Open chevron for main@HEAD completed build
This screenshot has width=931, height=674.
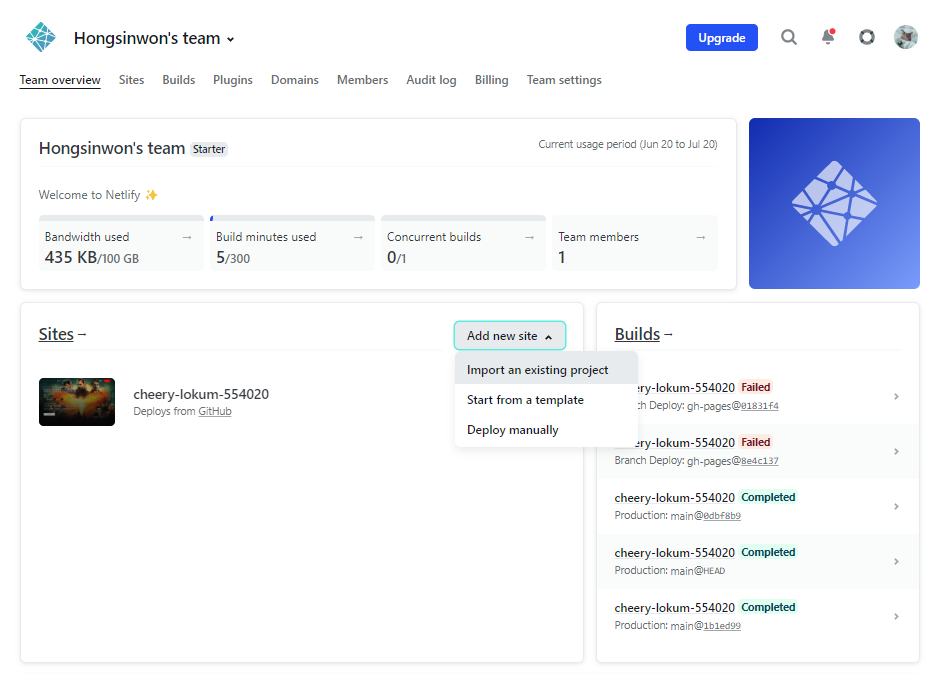[896, 561]
